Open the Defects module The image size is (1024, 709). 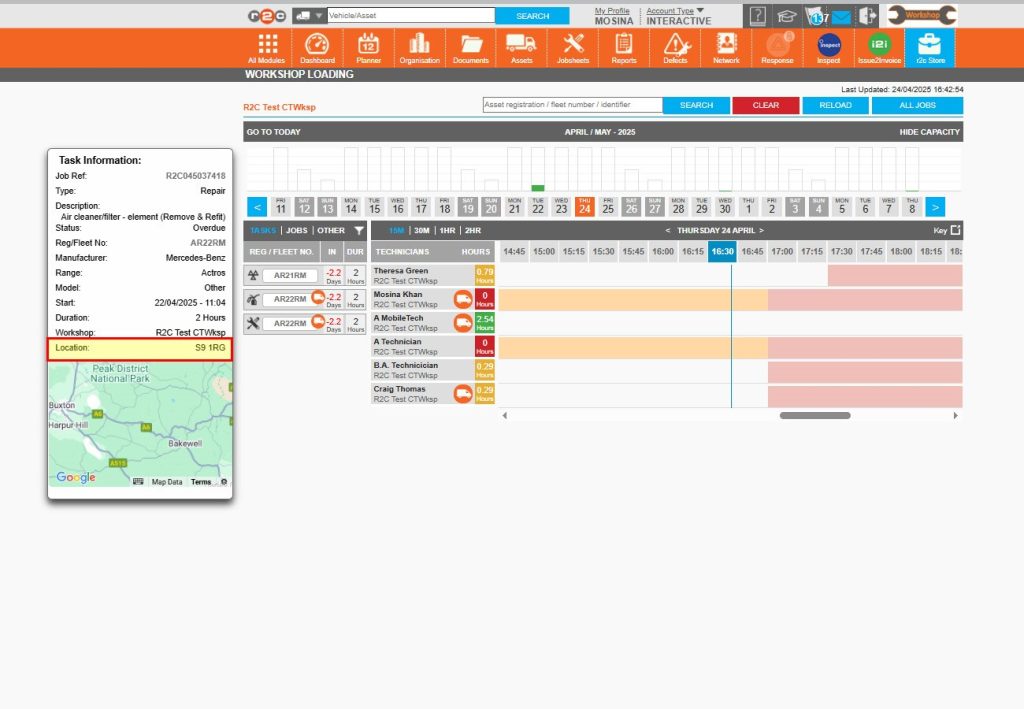click(675, 47)
